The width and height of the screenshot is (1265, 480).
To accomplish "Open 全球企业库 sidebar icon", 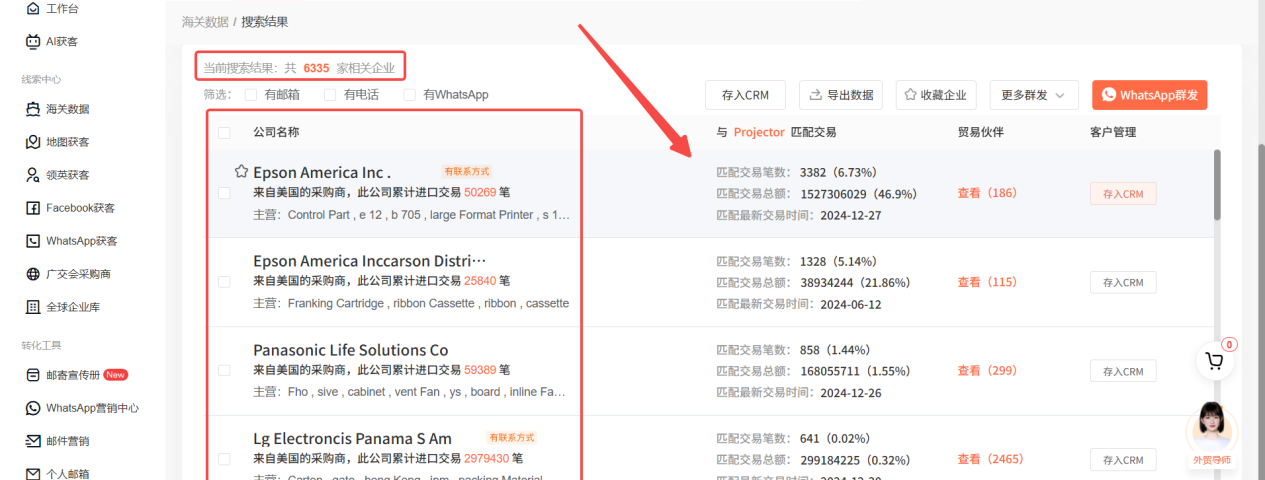I will click(33, 307).
